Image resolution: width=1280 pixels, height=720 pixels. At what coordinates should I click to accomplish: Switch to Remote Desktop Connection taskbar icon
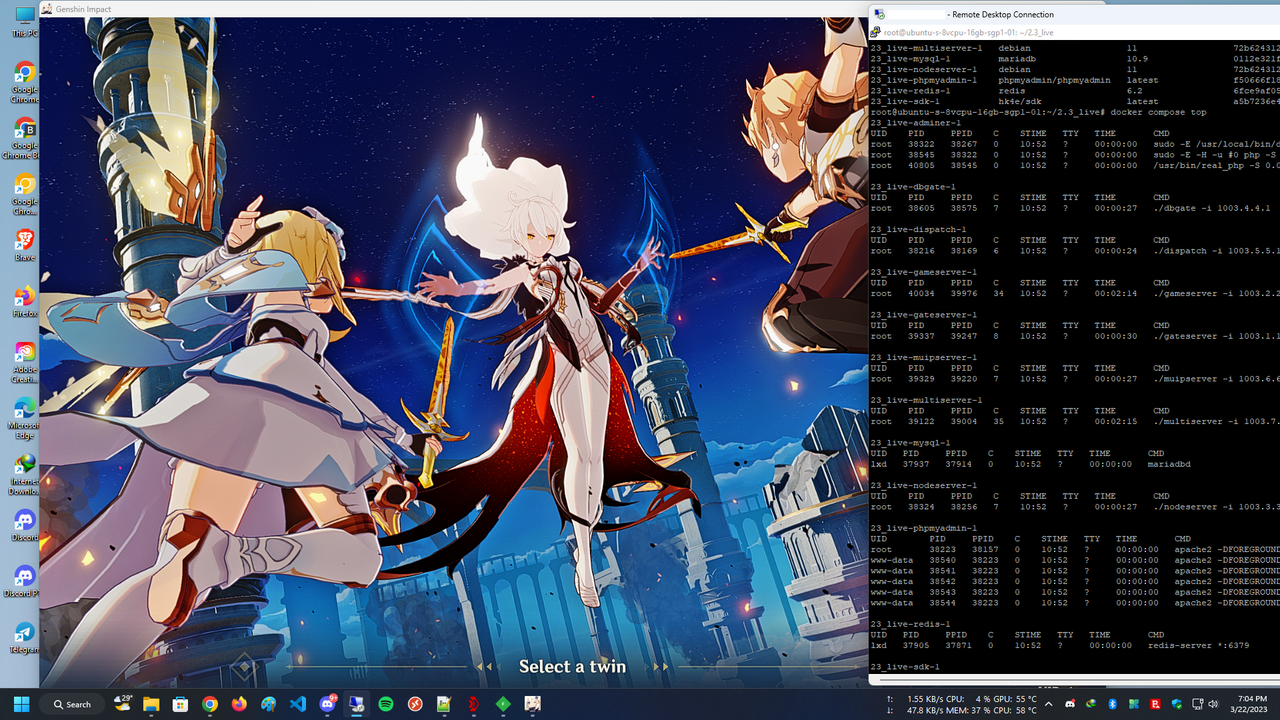(356, 704)
